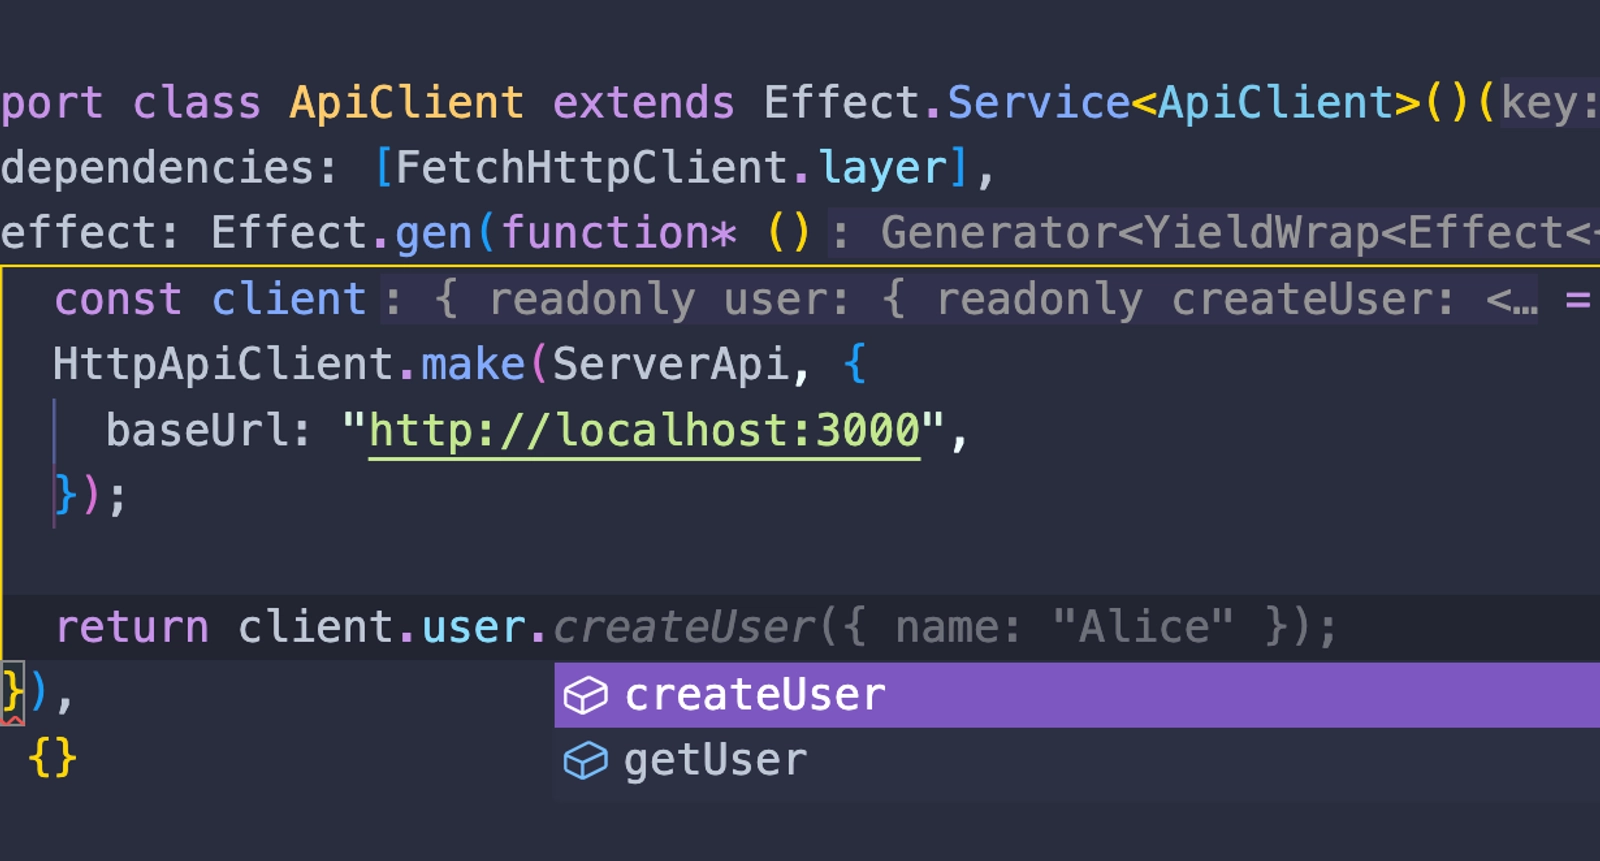
Task: Click the ApiClient class name after class
Action: [x=406, y=103]
